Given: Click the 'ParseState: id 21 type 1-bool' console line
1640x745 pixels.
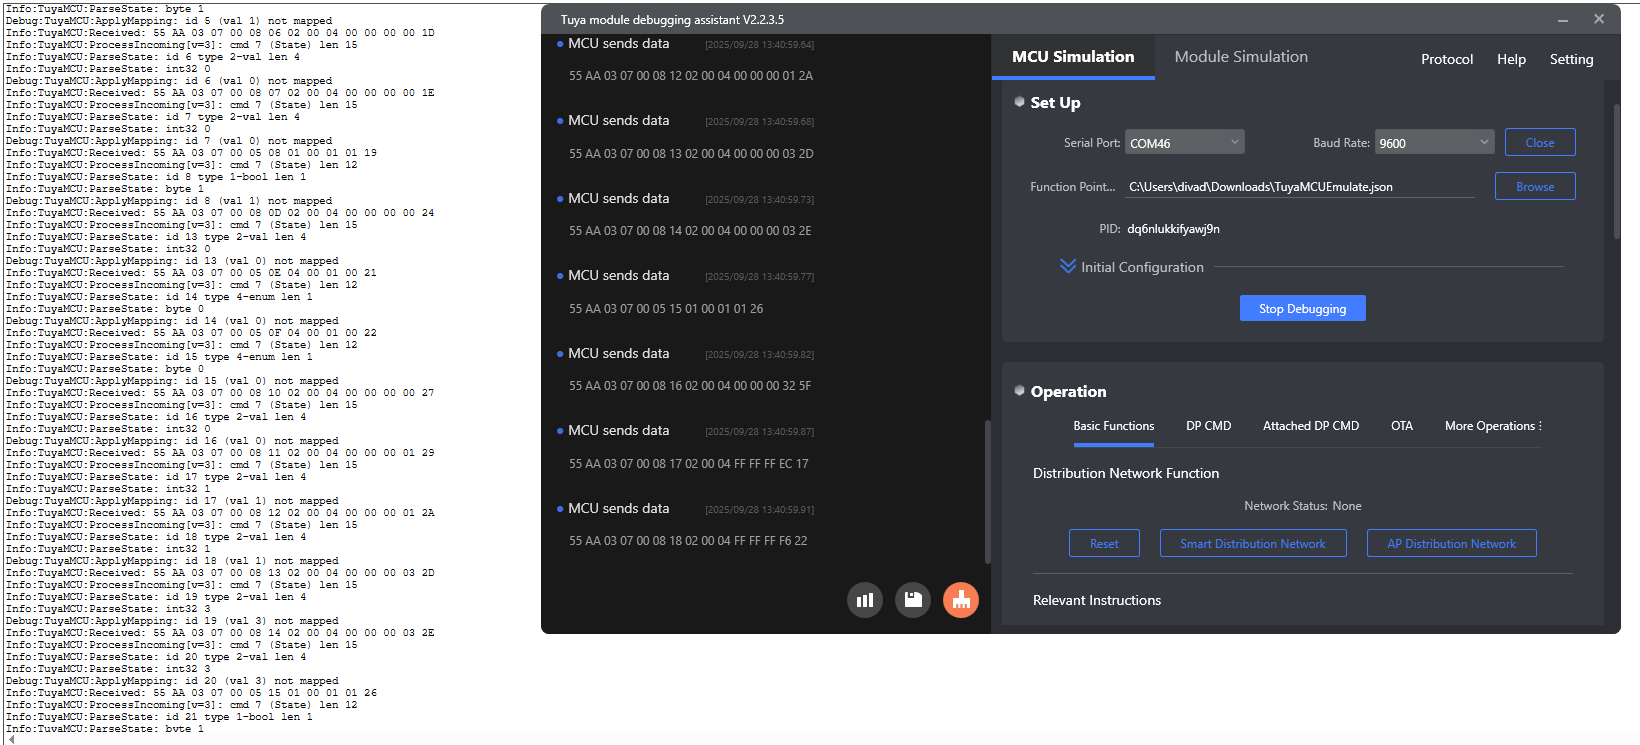Looking at the screenshot, I should pyautogui.click(x=159, y=717).
